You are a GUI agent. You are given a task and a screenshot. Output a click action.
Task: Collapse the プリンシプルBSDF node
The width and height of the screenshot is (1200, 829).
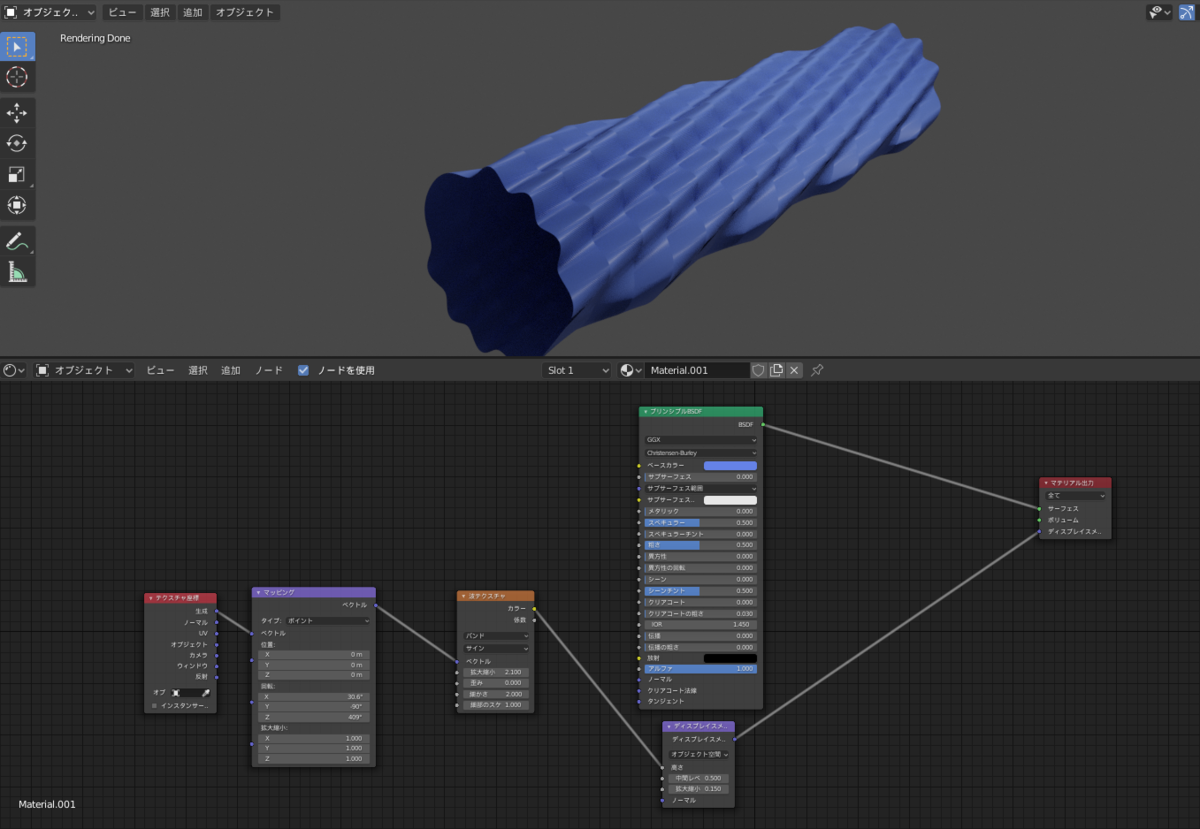pyautogui.click(x=645, y=411)
